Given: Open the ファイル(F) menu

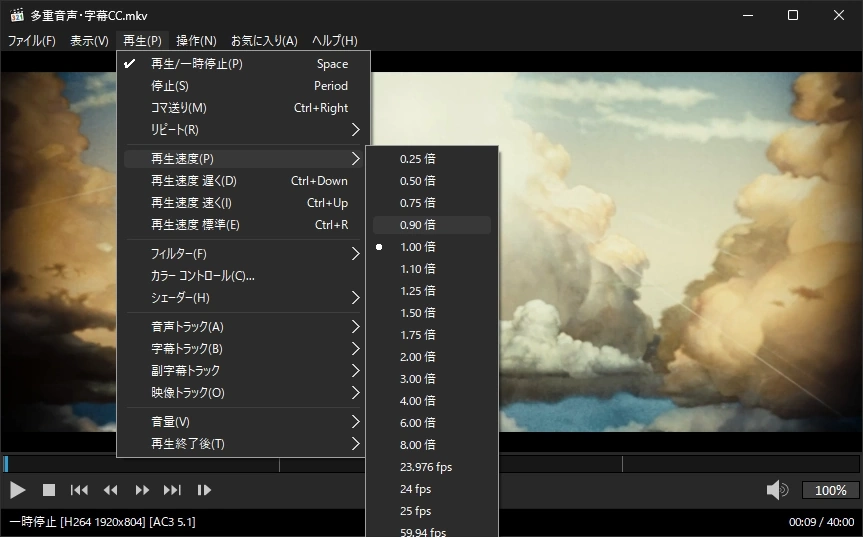Looking at the screenshot, I should point(31,41).
